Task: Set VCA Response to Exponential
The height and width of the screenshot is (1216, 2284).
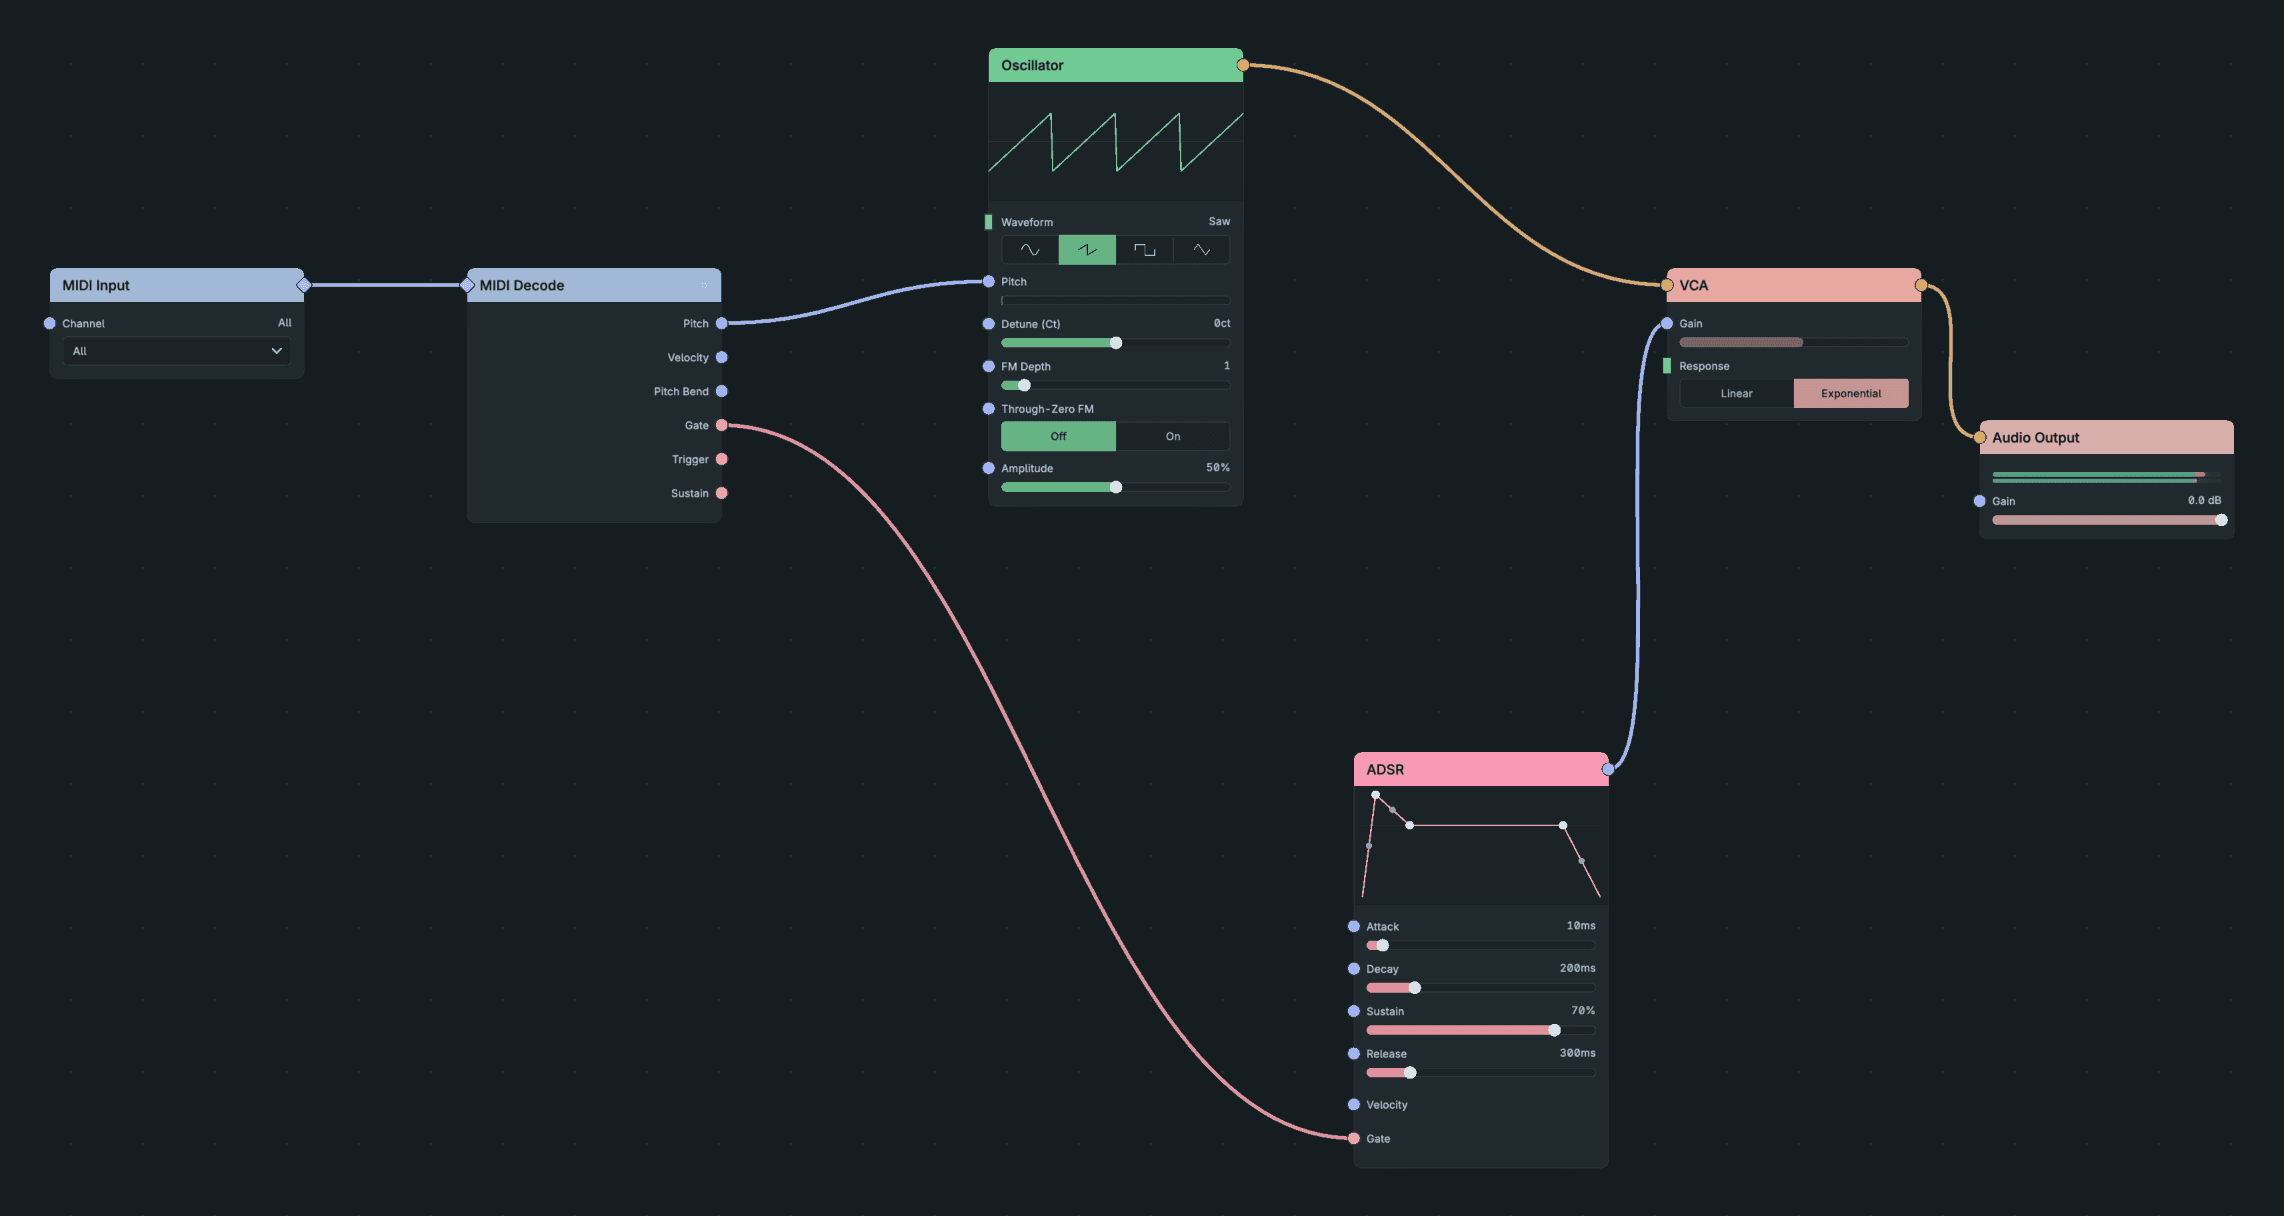Action: 1851,393
